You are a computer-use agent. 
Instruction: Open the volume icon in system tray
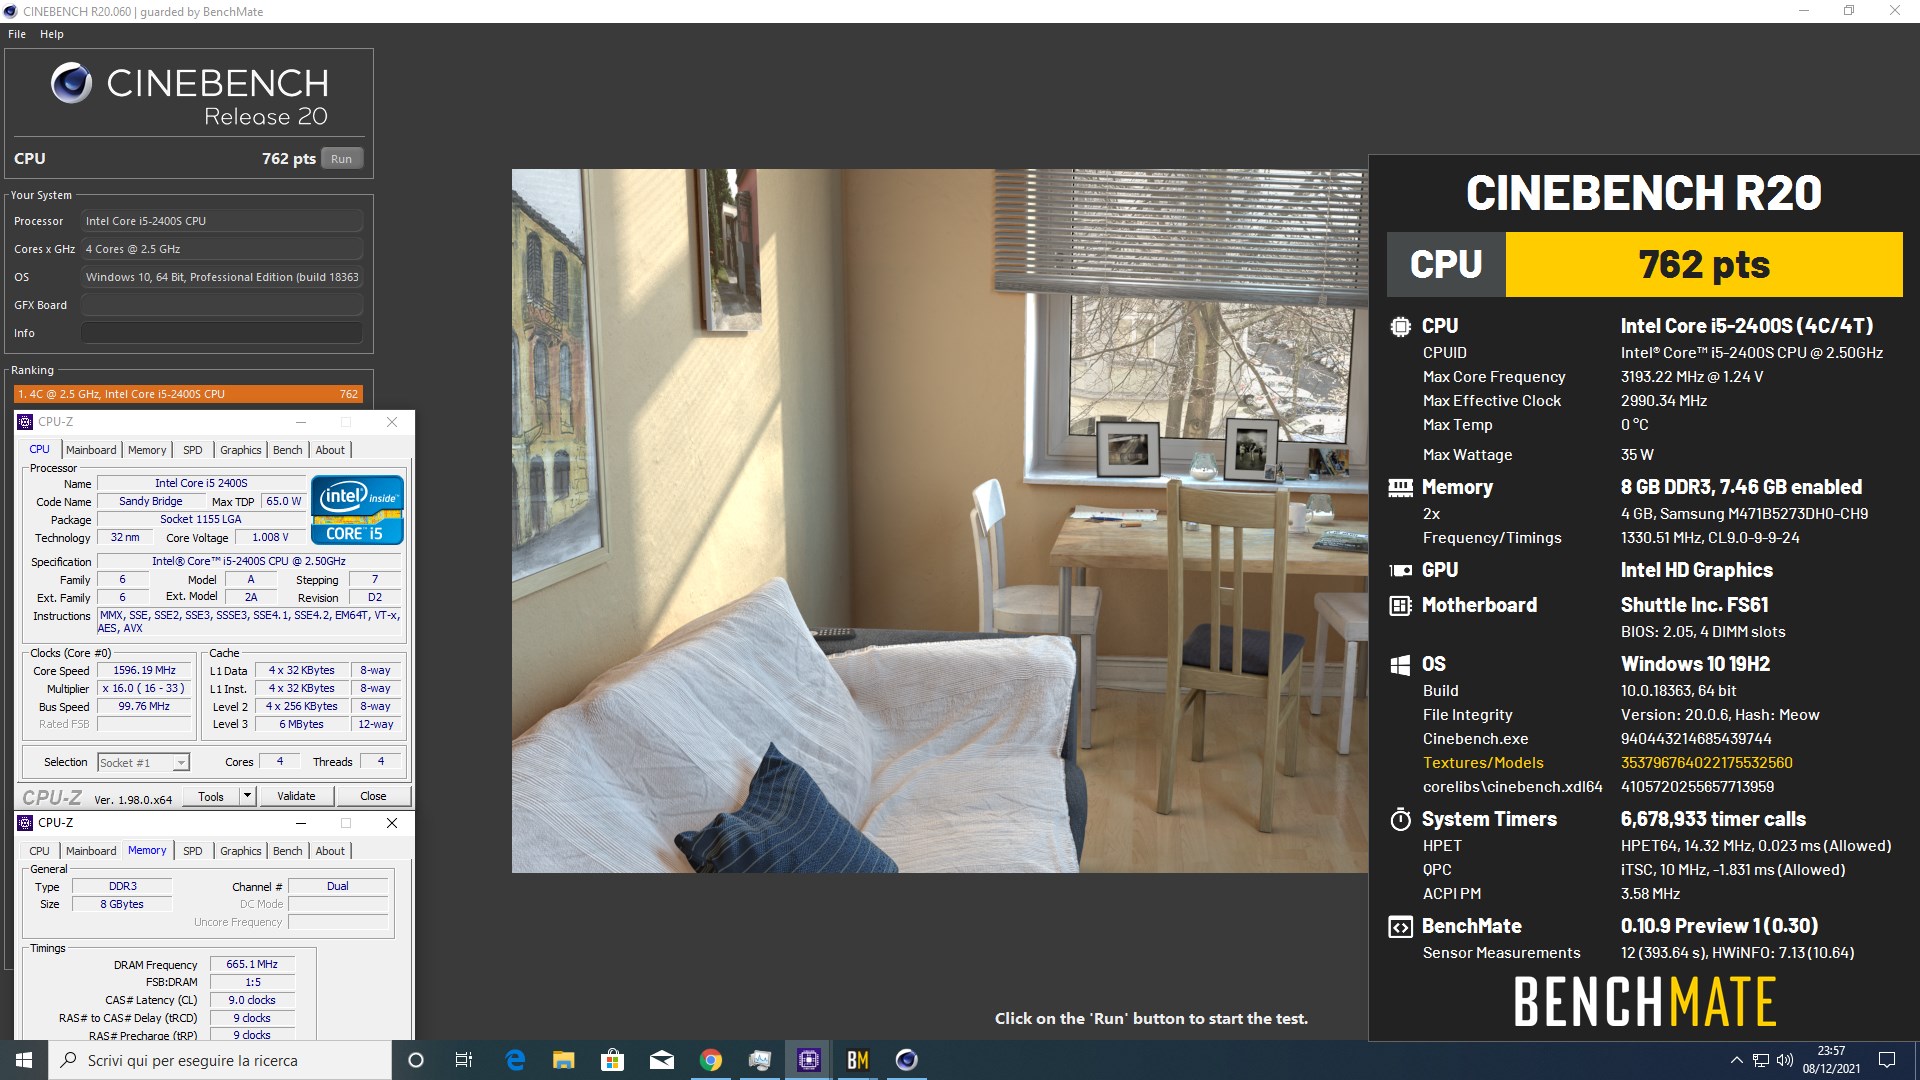pyautogui.click(x=1785, y=1060)
